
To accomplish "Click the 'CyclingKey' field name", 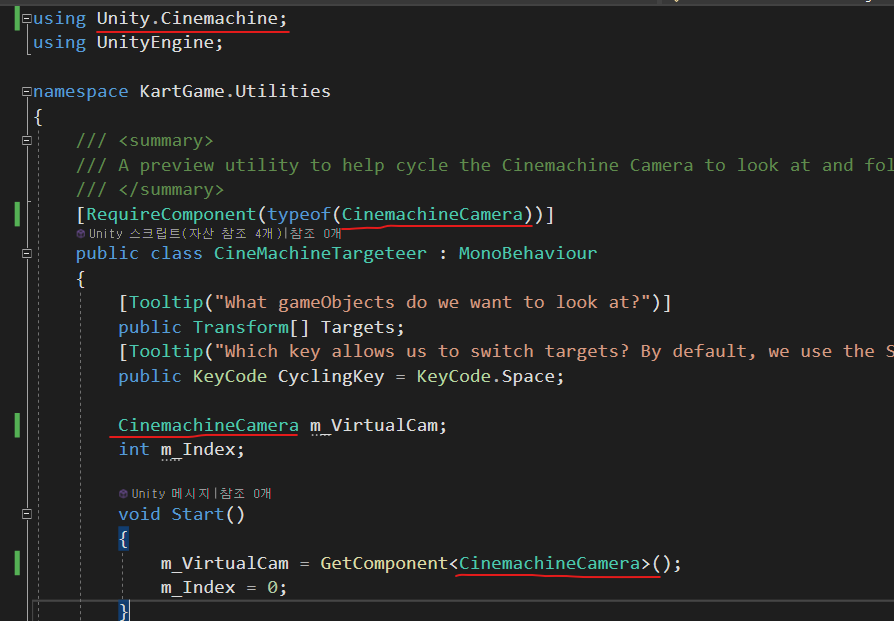I will click(x=331, y=376).
